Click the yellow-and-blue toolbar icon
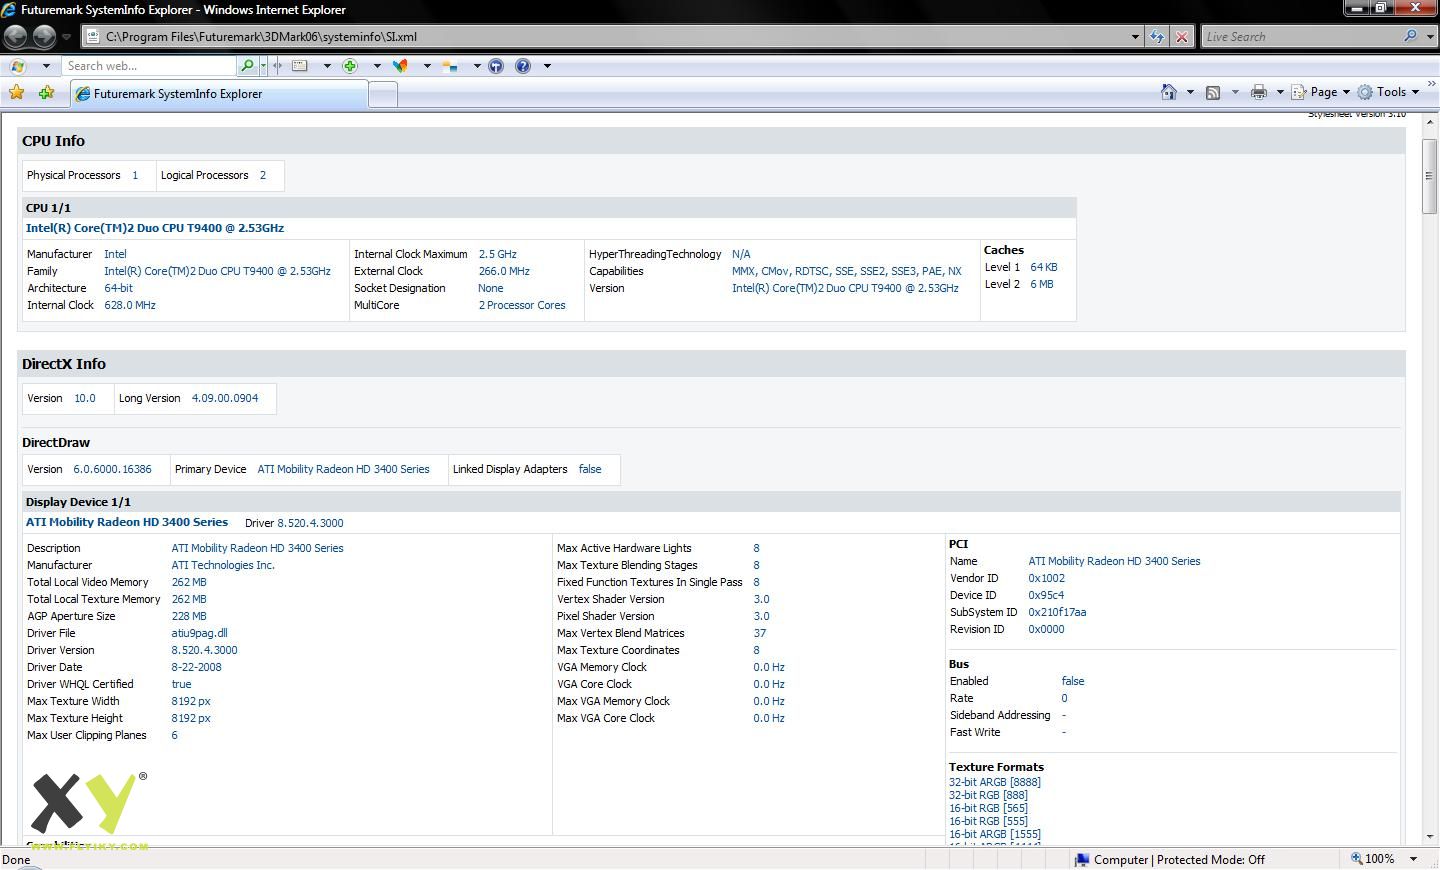This screenshot has width=1440, height=870. coord(450,66)
